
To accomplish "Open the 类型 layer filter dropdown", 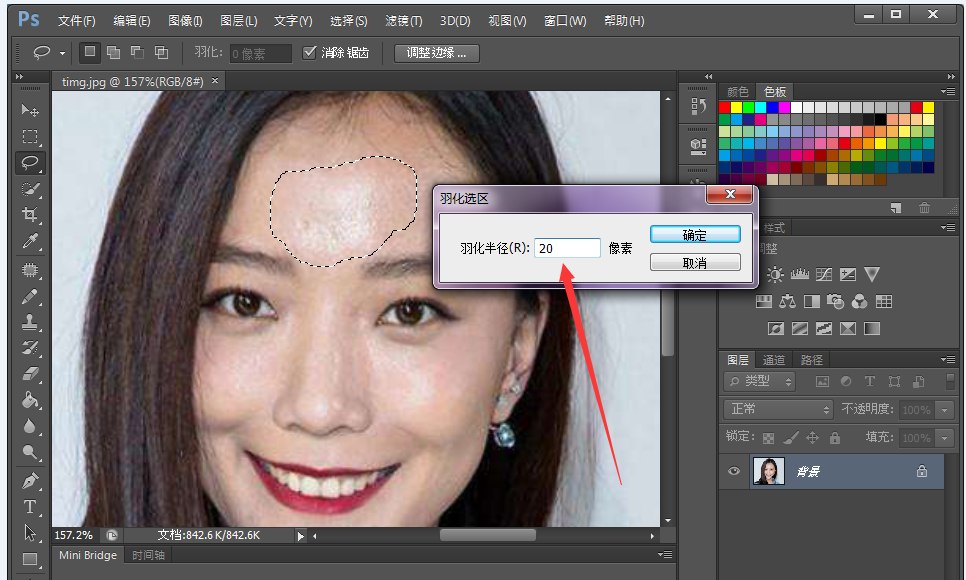I will [760, 382].
